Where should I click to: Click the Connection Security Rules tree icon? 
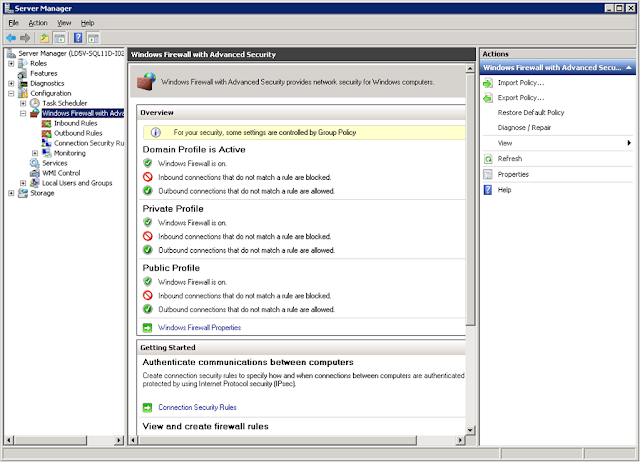point(47,143)
